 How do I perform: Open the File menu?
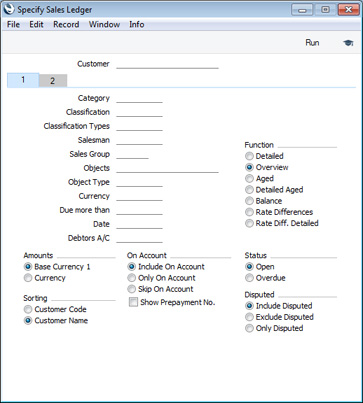(13, 25)
